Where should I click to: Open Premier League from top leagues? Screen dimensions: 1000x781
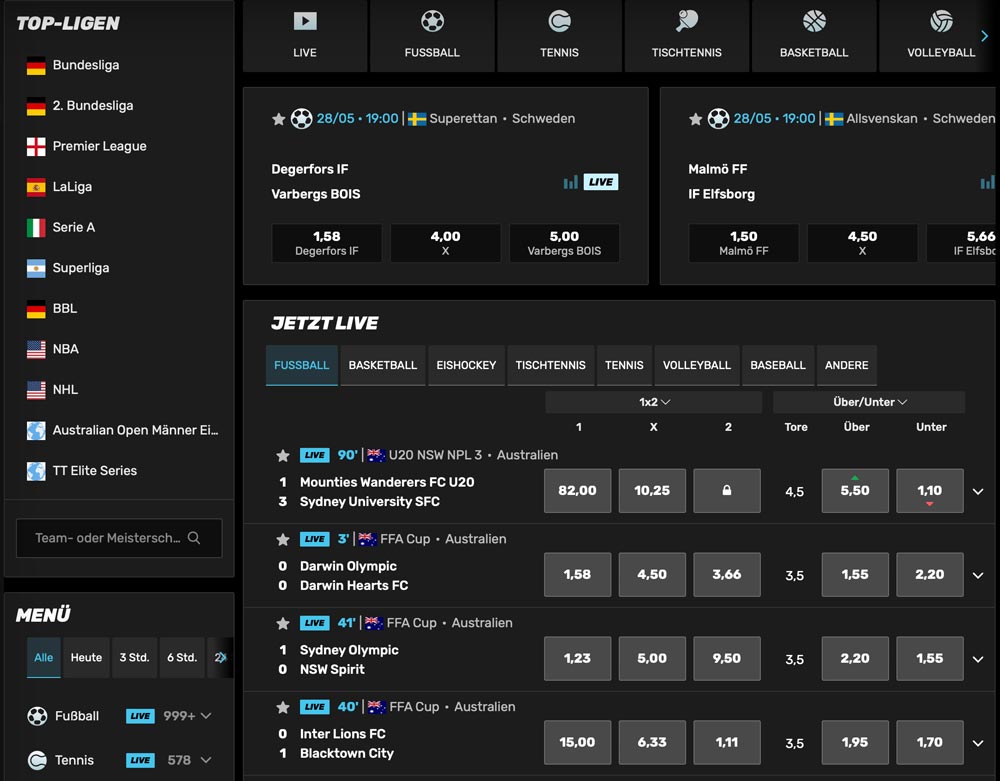99,146
